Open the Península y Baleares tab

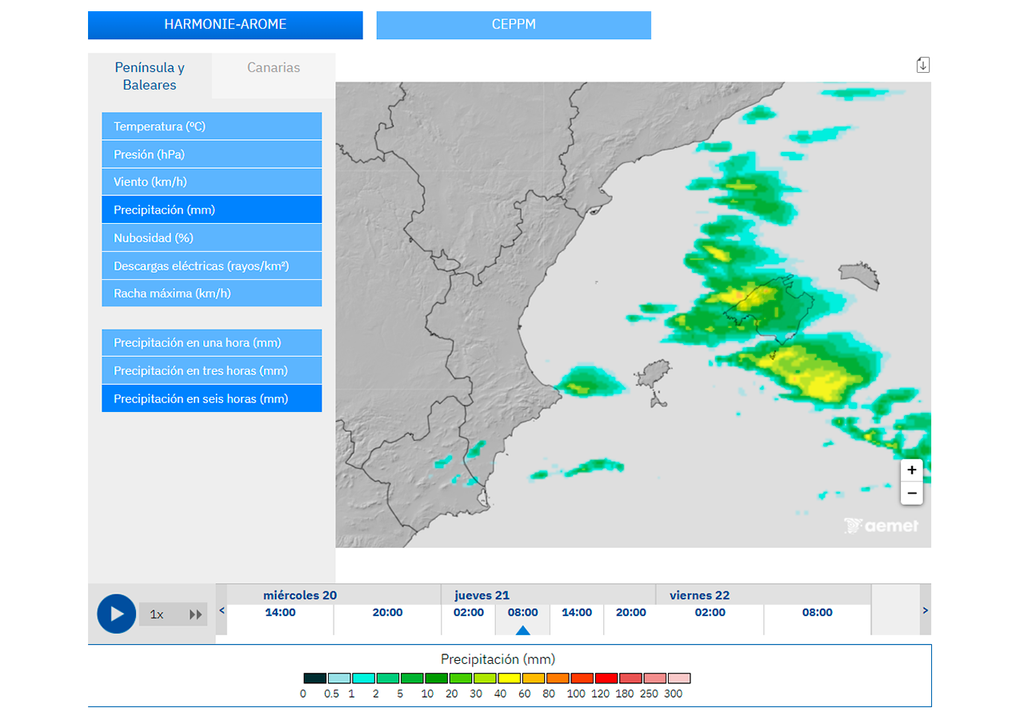150,76
